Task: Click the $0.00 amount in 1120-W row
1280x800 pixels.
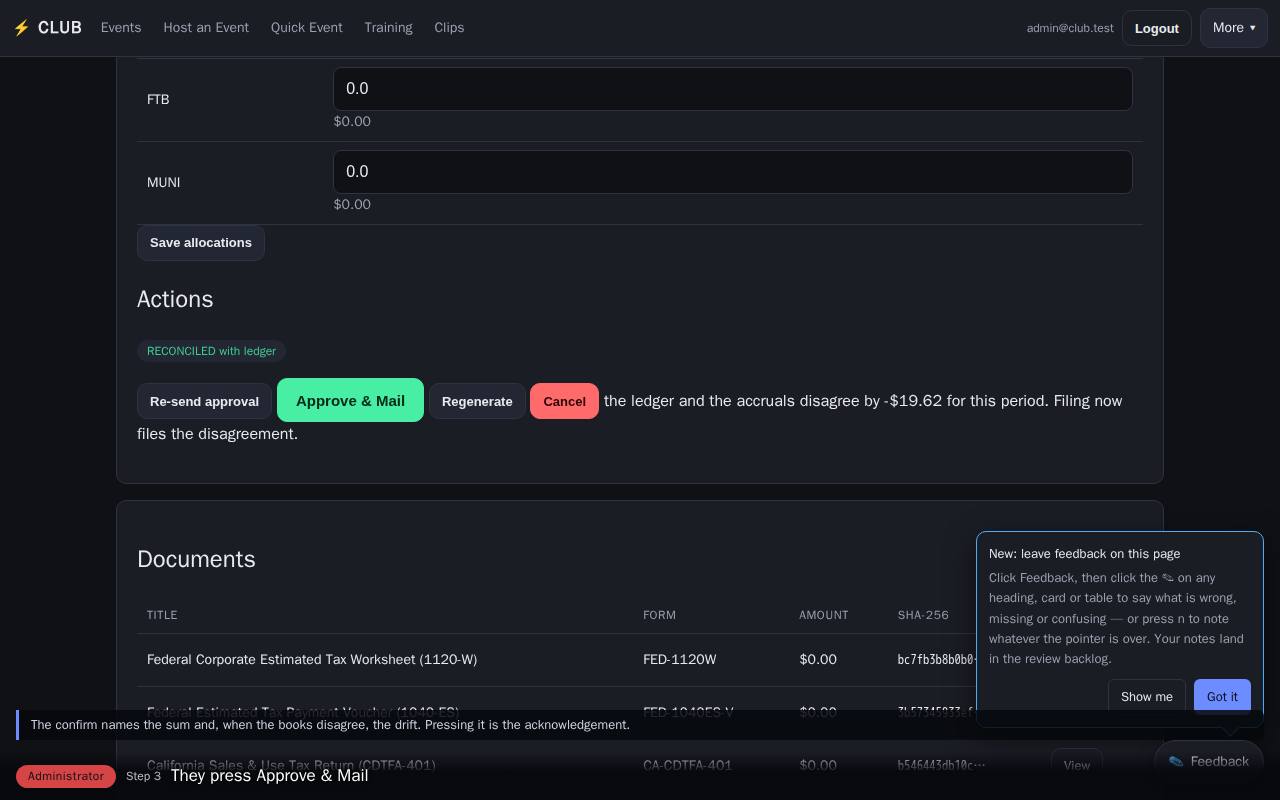Action: [818, 660]
